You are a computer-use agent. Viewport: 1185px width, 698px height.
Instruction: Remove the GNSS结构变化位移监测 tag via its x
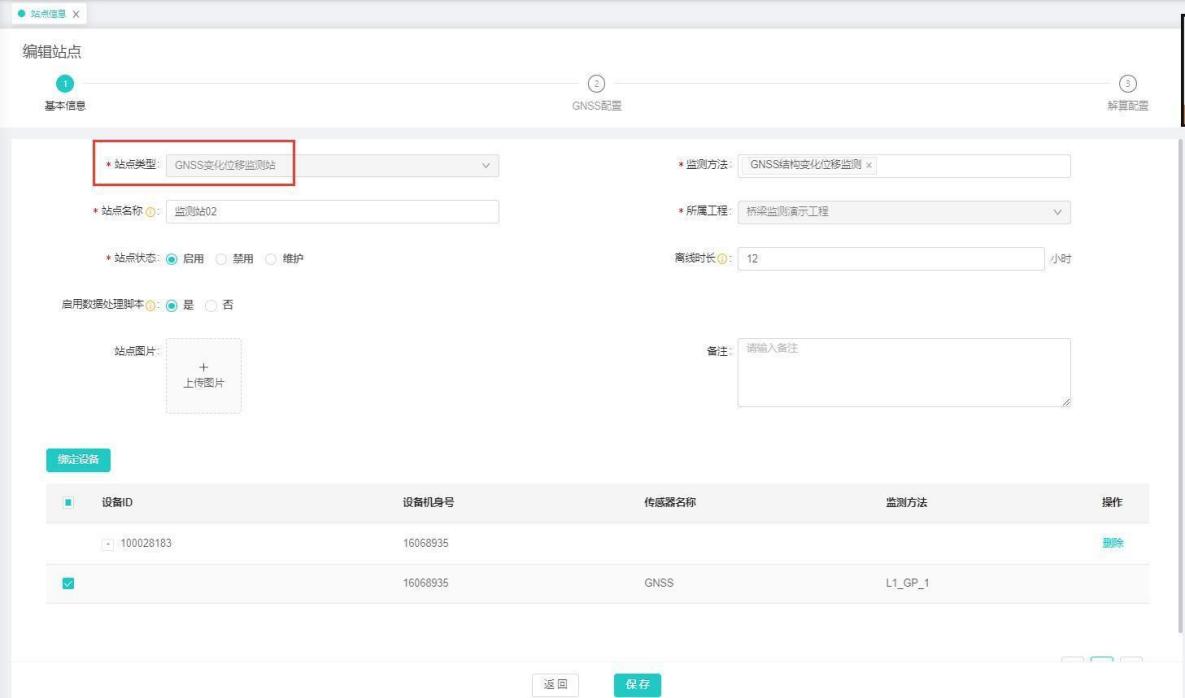click(869, 166)
